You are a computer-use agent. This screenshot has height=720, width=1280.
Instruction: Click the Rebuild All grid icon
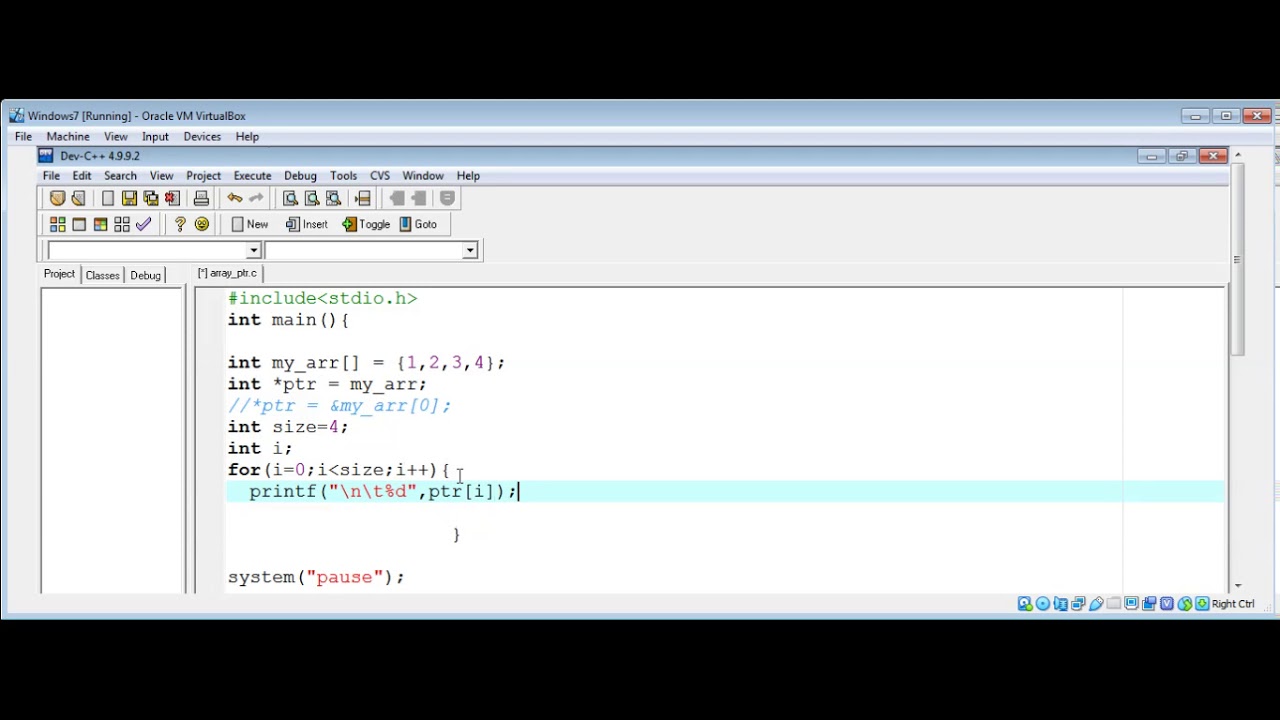[122, 224]
